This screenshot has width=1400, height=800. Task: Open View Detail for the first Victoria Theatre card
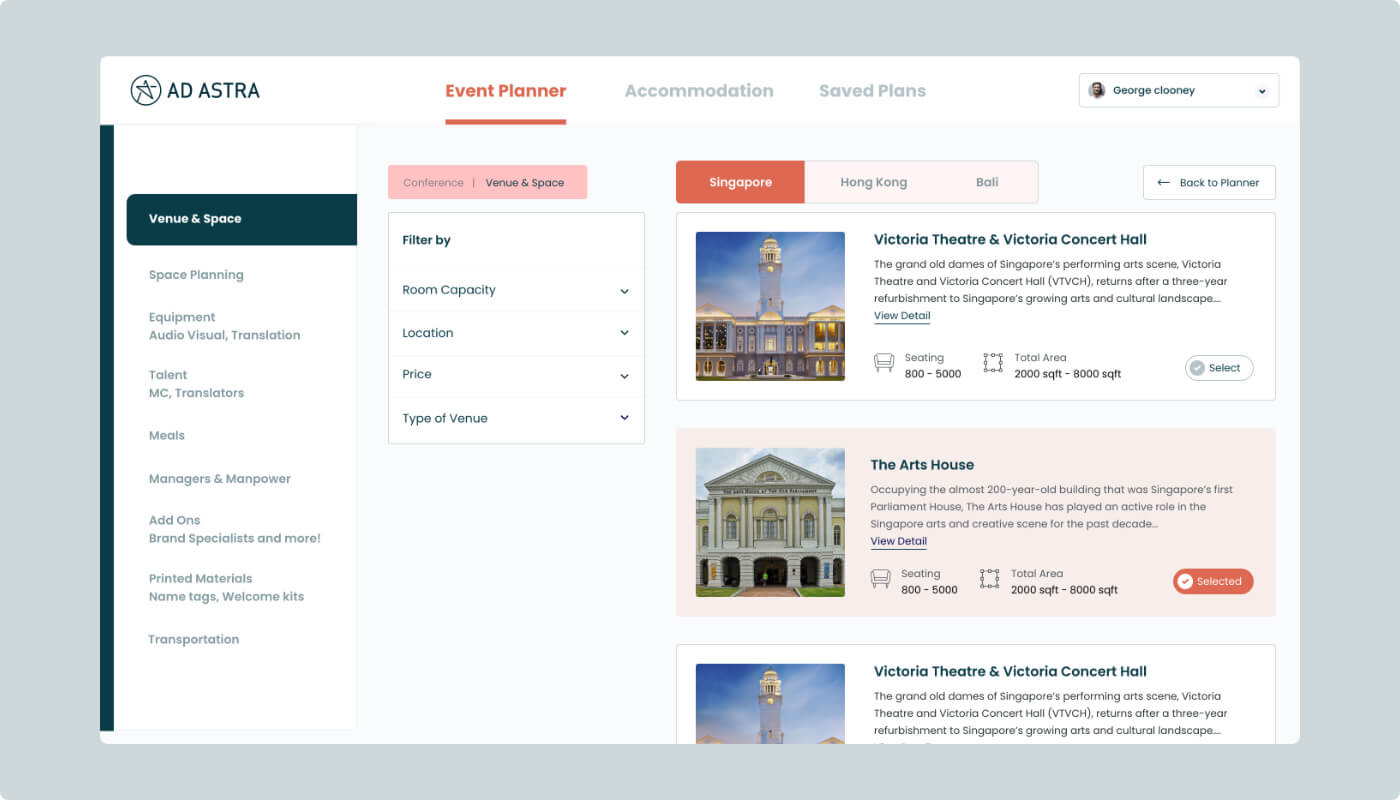click(x=902, y=316)
